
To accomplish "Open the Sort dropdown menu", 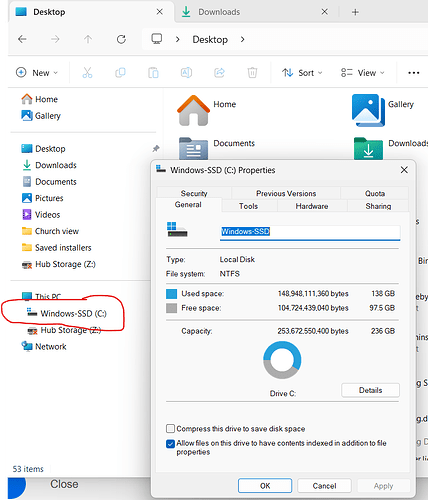I will coord(302,73).
